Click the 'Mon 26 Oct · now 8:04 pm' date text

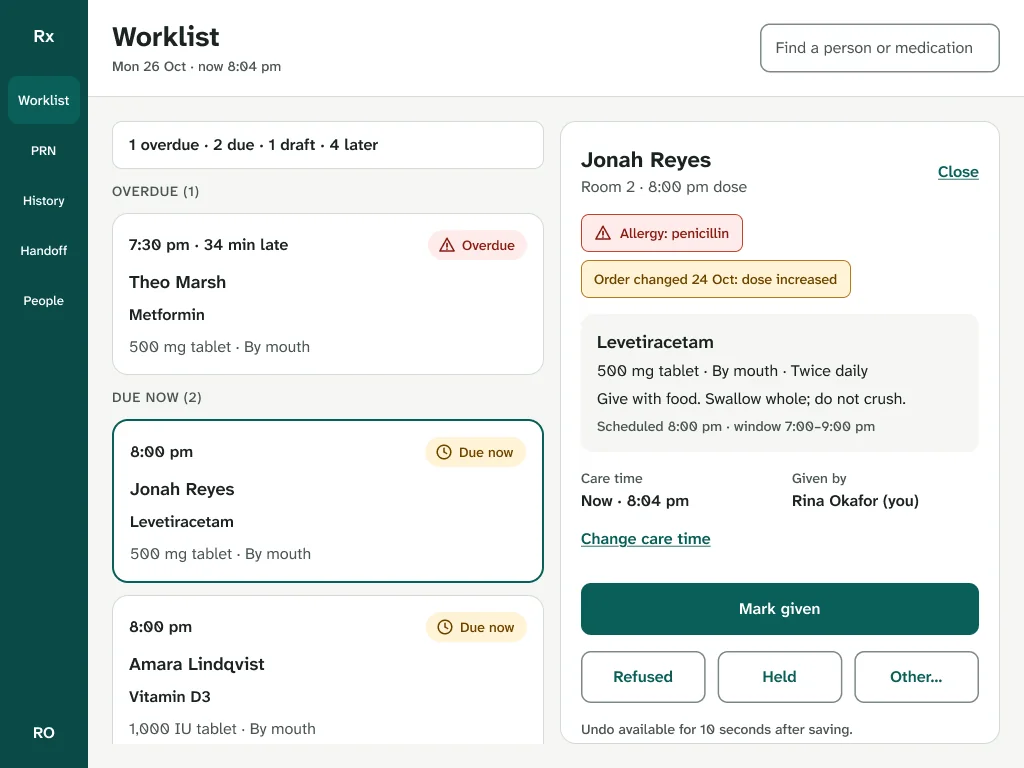(197, 67)
